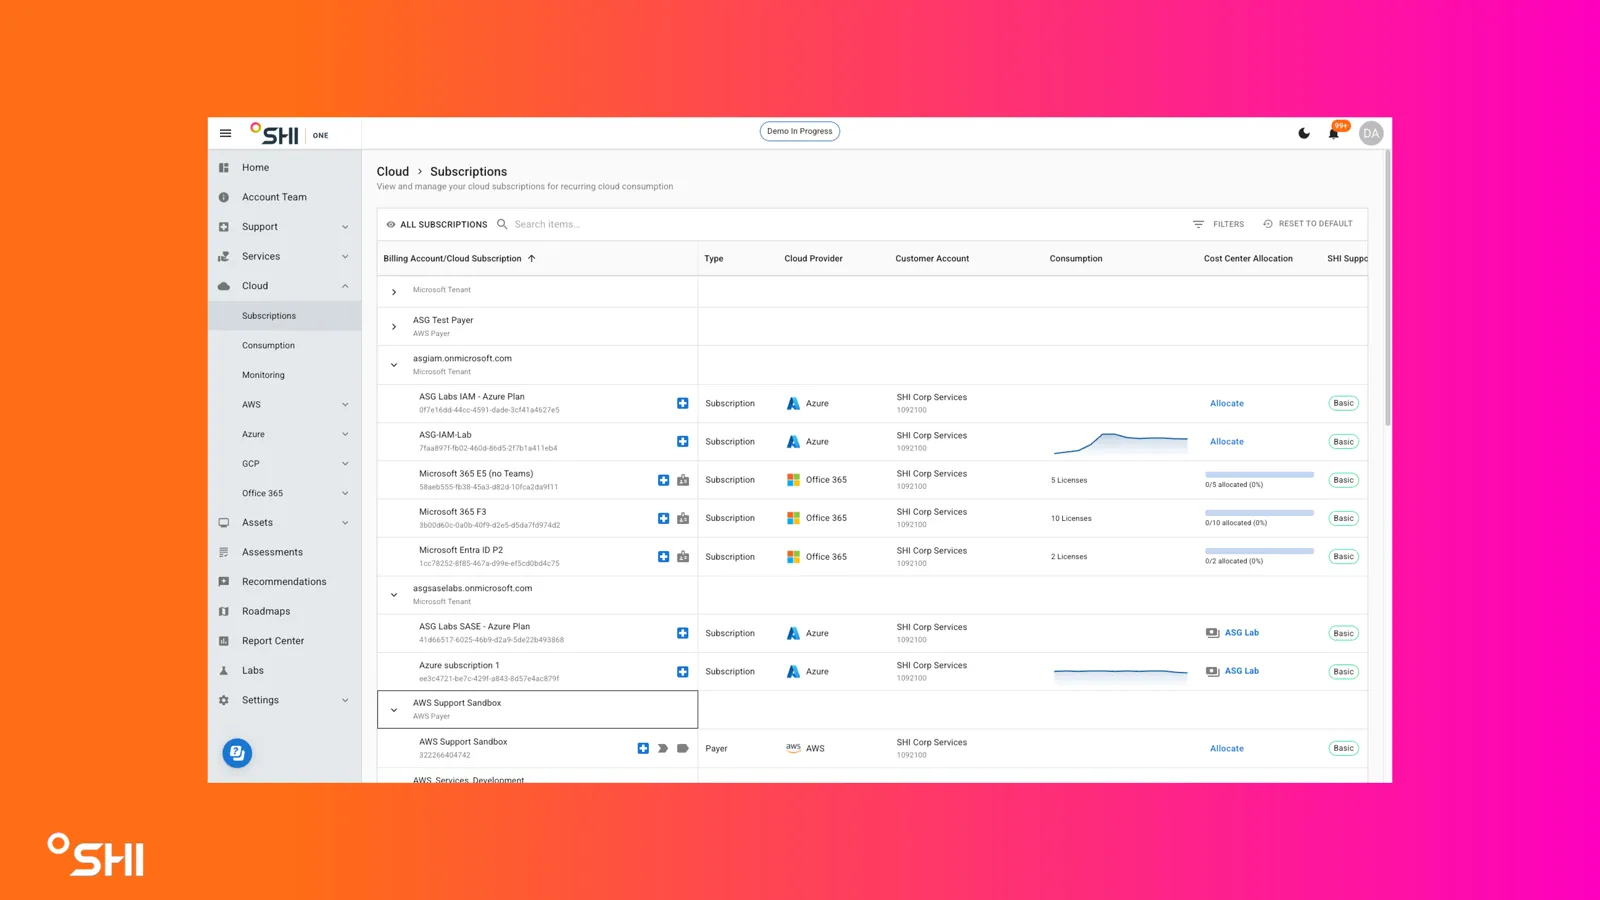Image resolution: width=1600 pixels, height=900 pixels.
Task: Click Allocate for AWS Support Sandbox
Action: tap(1227, 749)
